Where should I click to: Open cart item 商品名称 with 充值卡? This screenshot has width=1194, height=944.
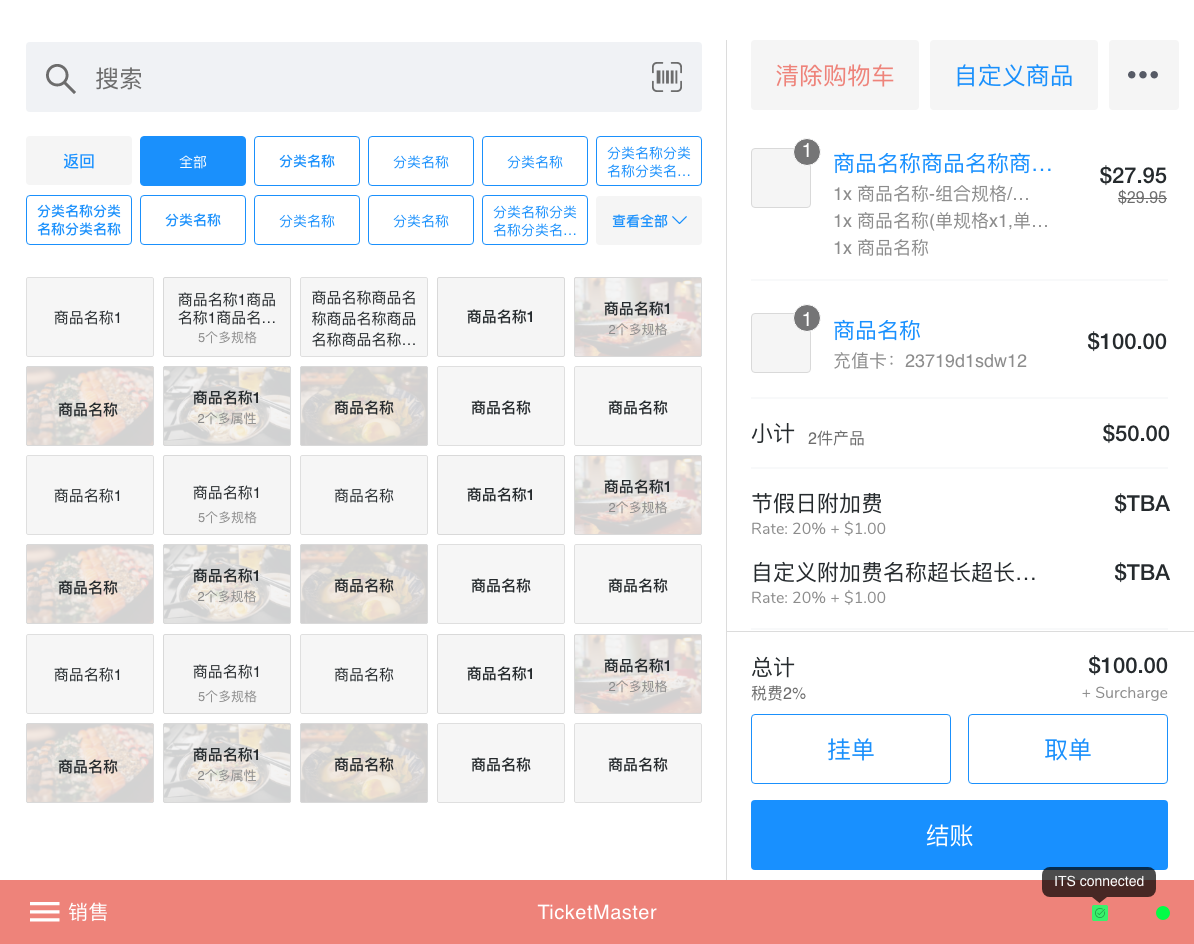(x=876, y=330)
